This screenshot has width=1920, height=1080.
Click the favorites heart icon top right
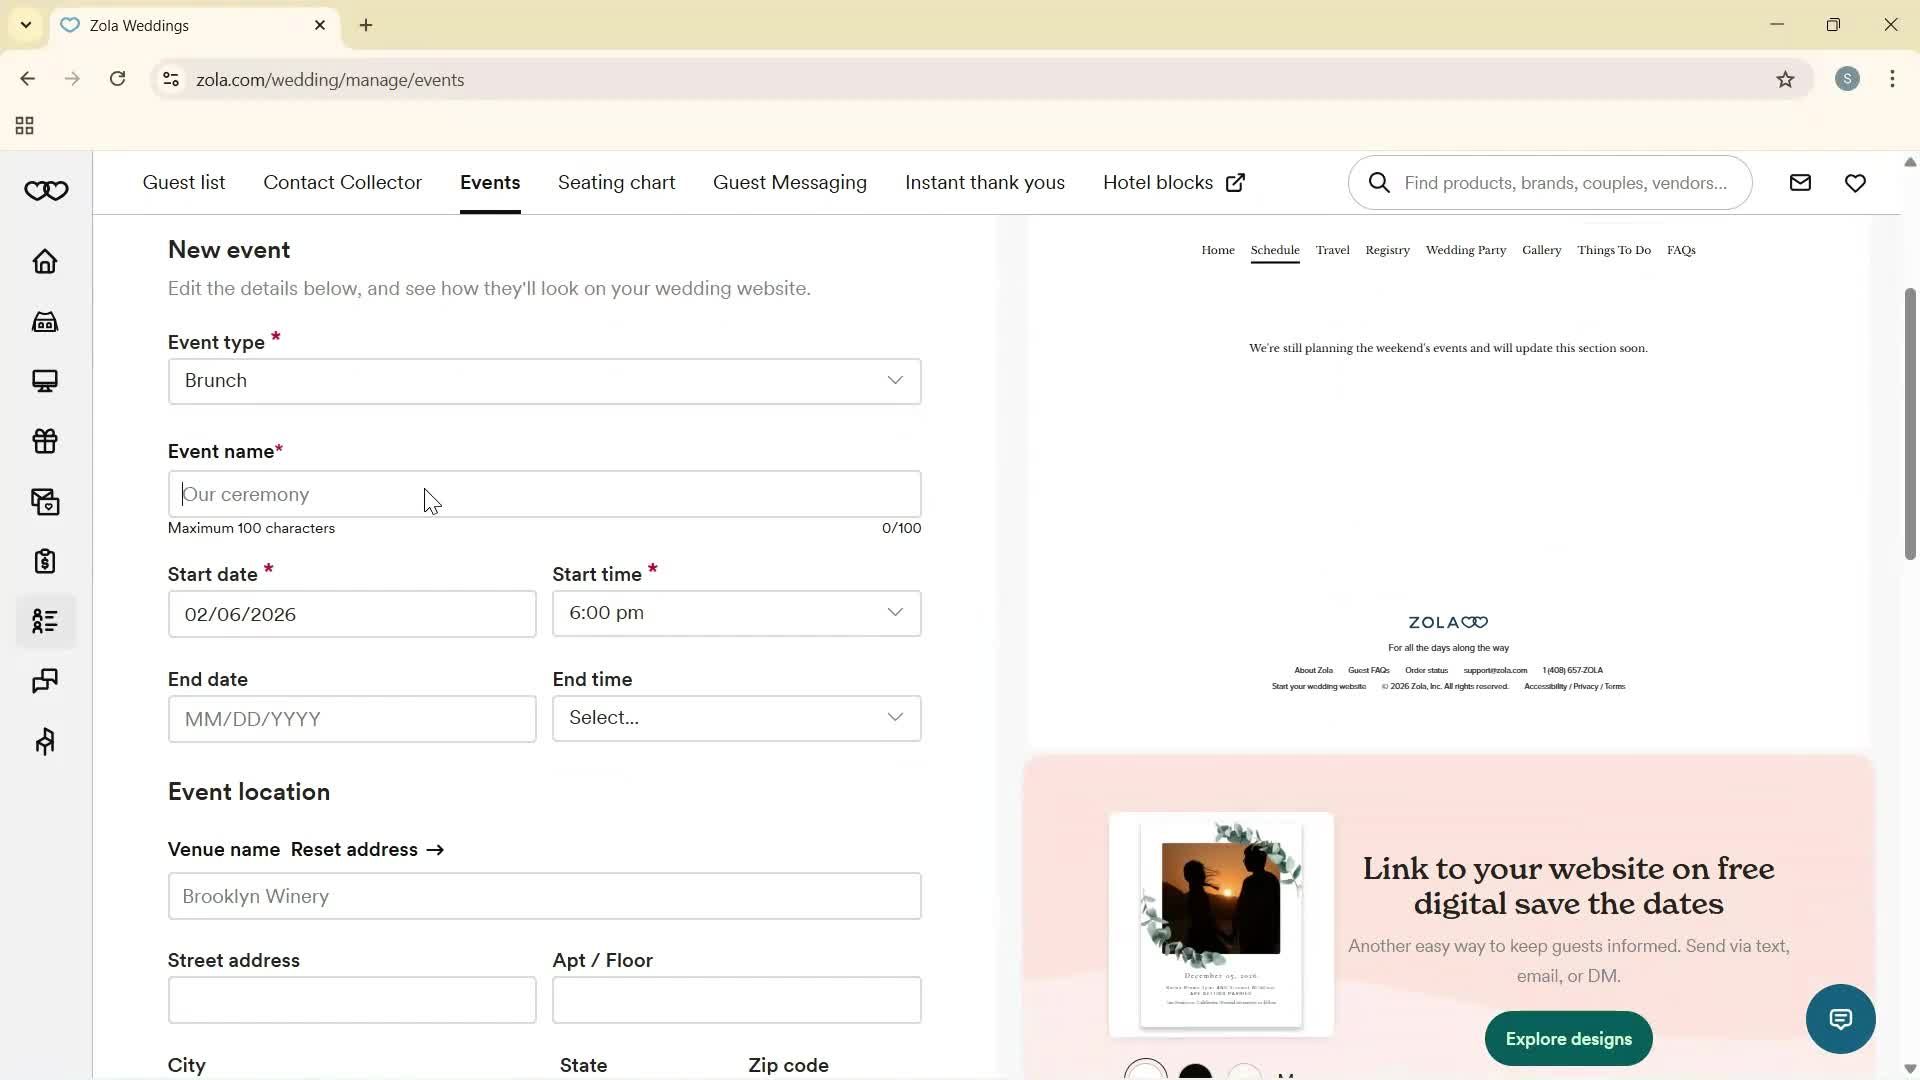[x=1856, y=182]
